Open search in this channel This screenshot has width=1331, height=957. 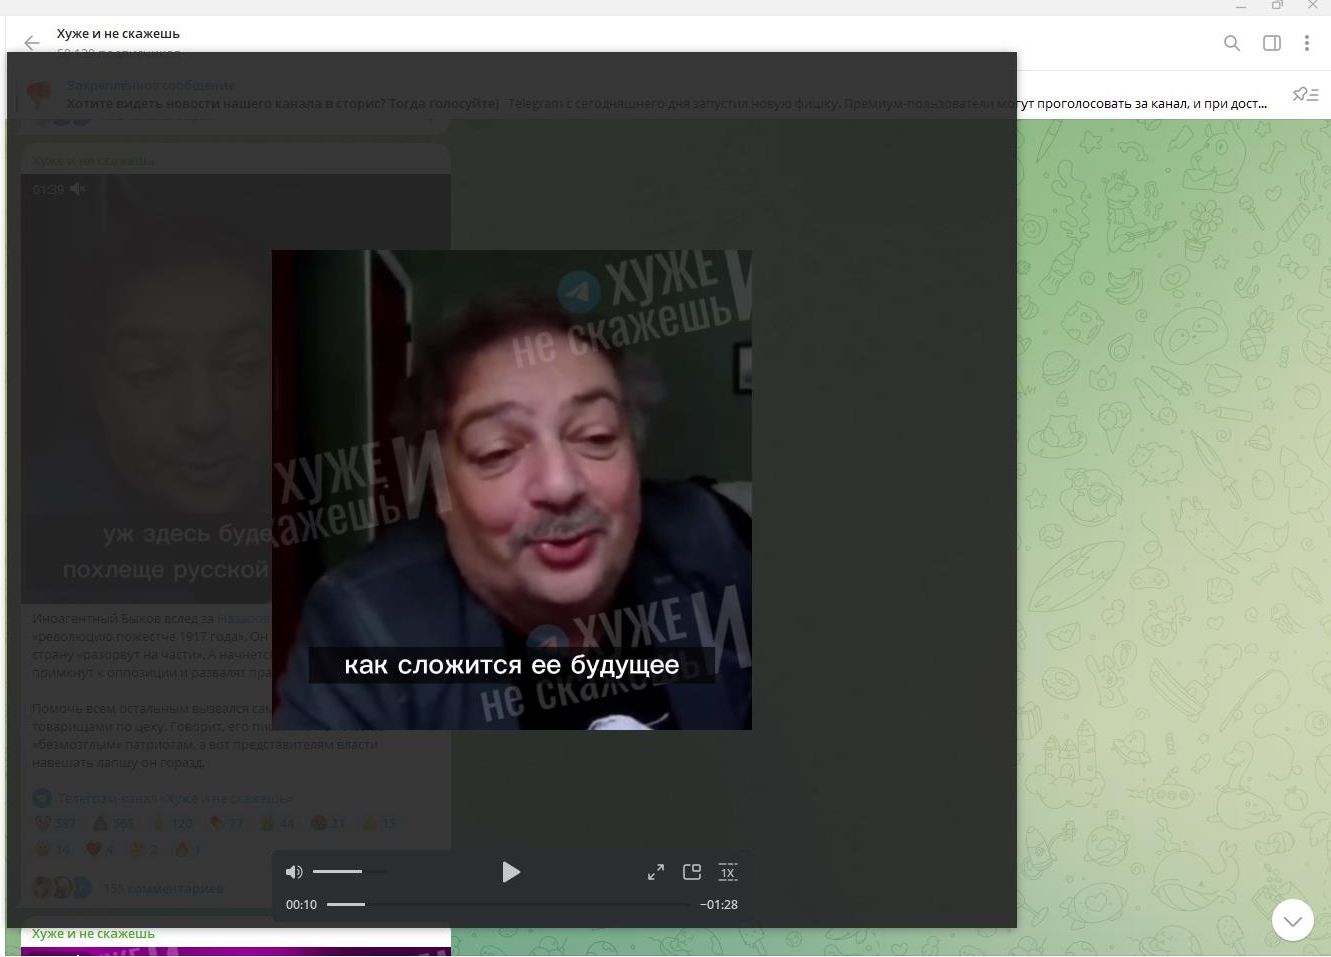coord(1232,43)
